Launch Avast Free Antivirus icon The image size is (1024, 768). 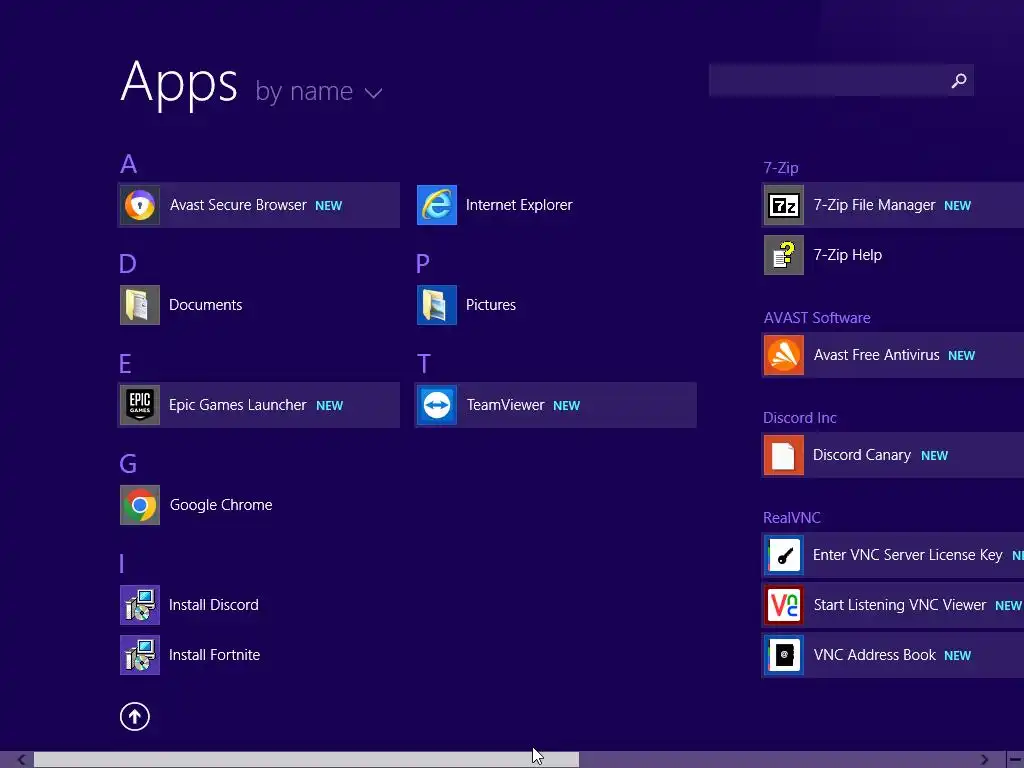(x=784, y=355)
